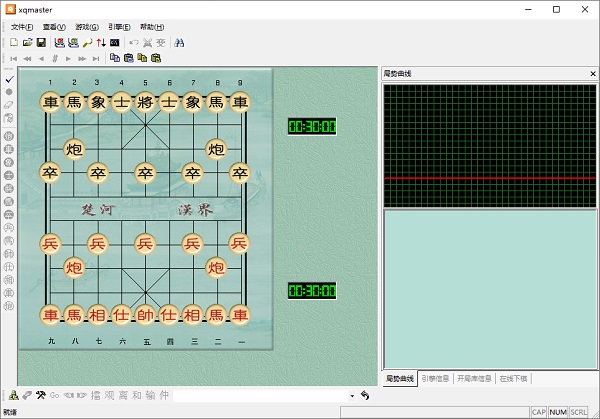Screen dimensions: 600x419
Task: Select the red center 兵 pawn
Action: coord(145,244)
